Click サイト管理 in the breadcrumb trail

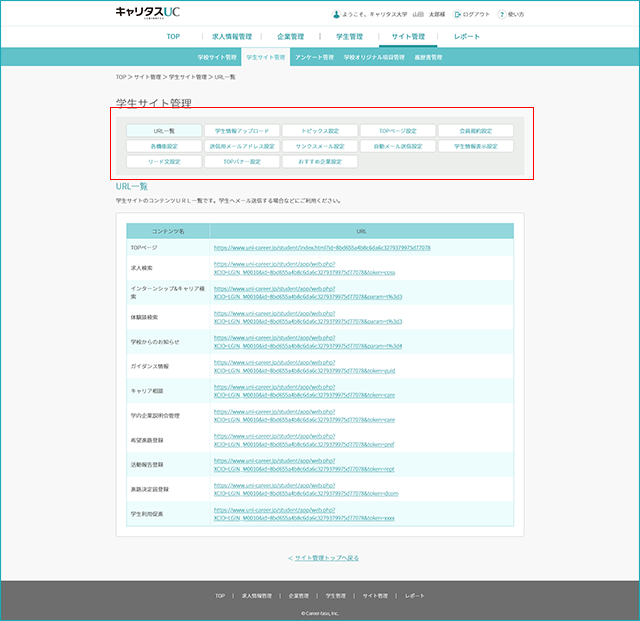click(x=147, y=77)
